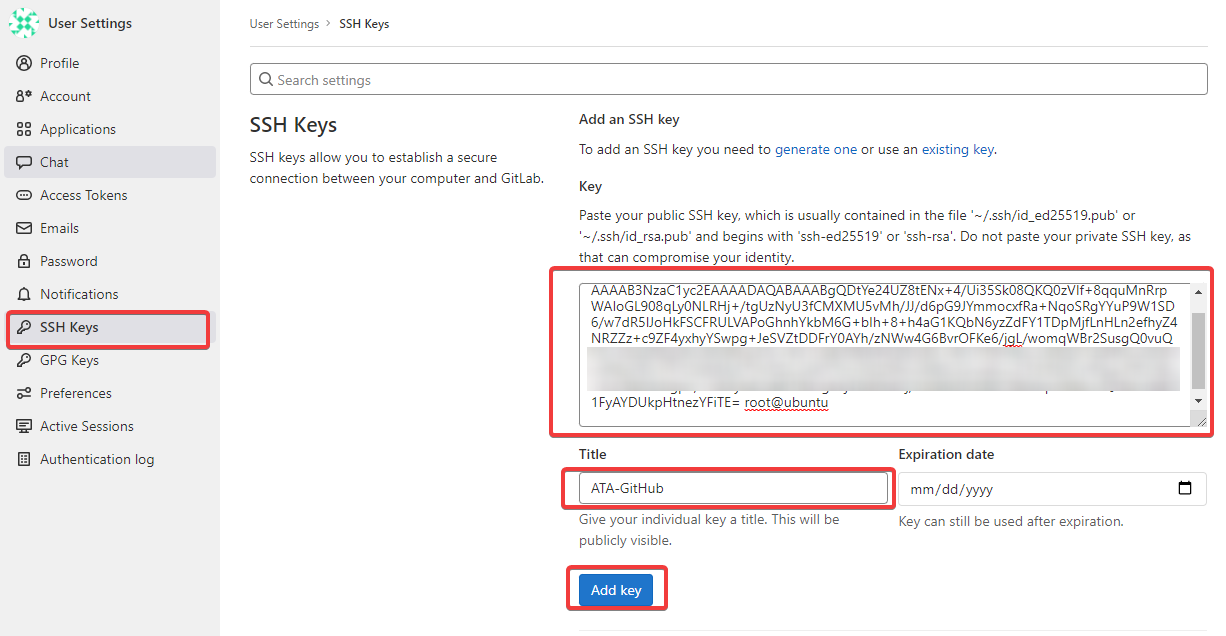Open GPG Keys page
Image resolution: width=1226 pixels, height=636 pixels.
point(110,360)
